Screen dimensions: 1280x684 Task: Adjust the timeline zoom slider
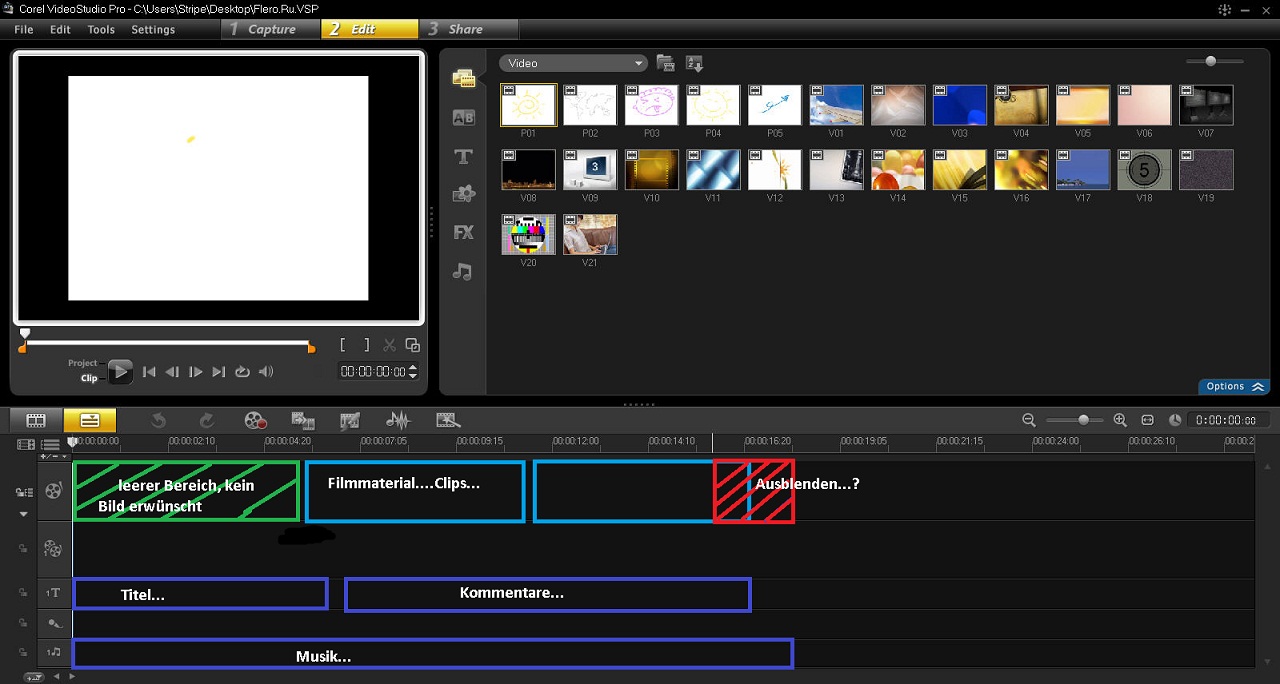(x=1083, y=420)
